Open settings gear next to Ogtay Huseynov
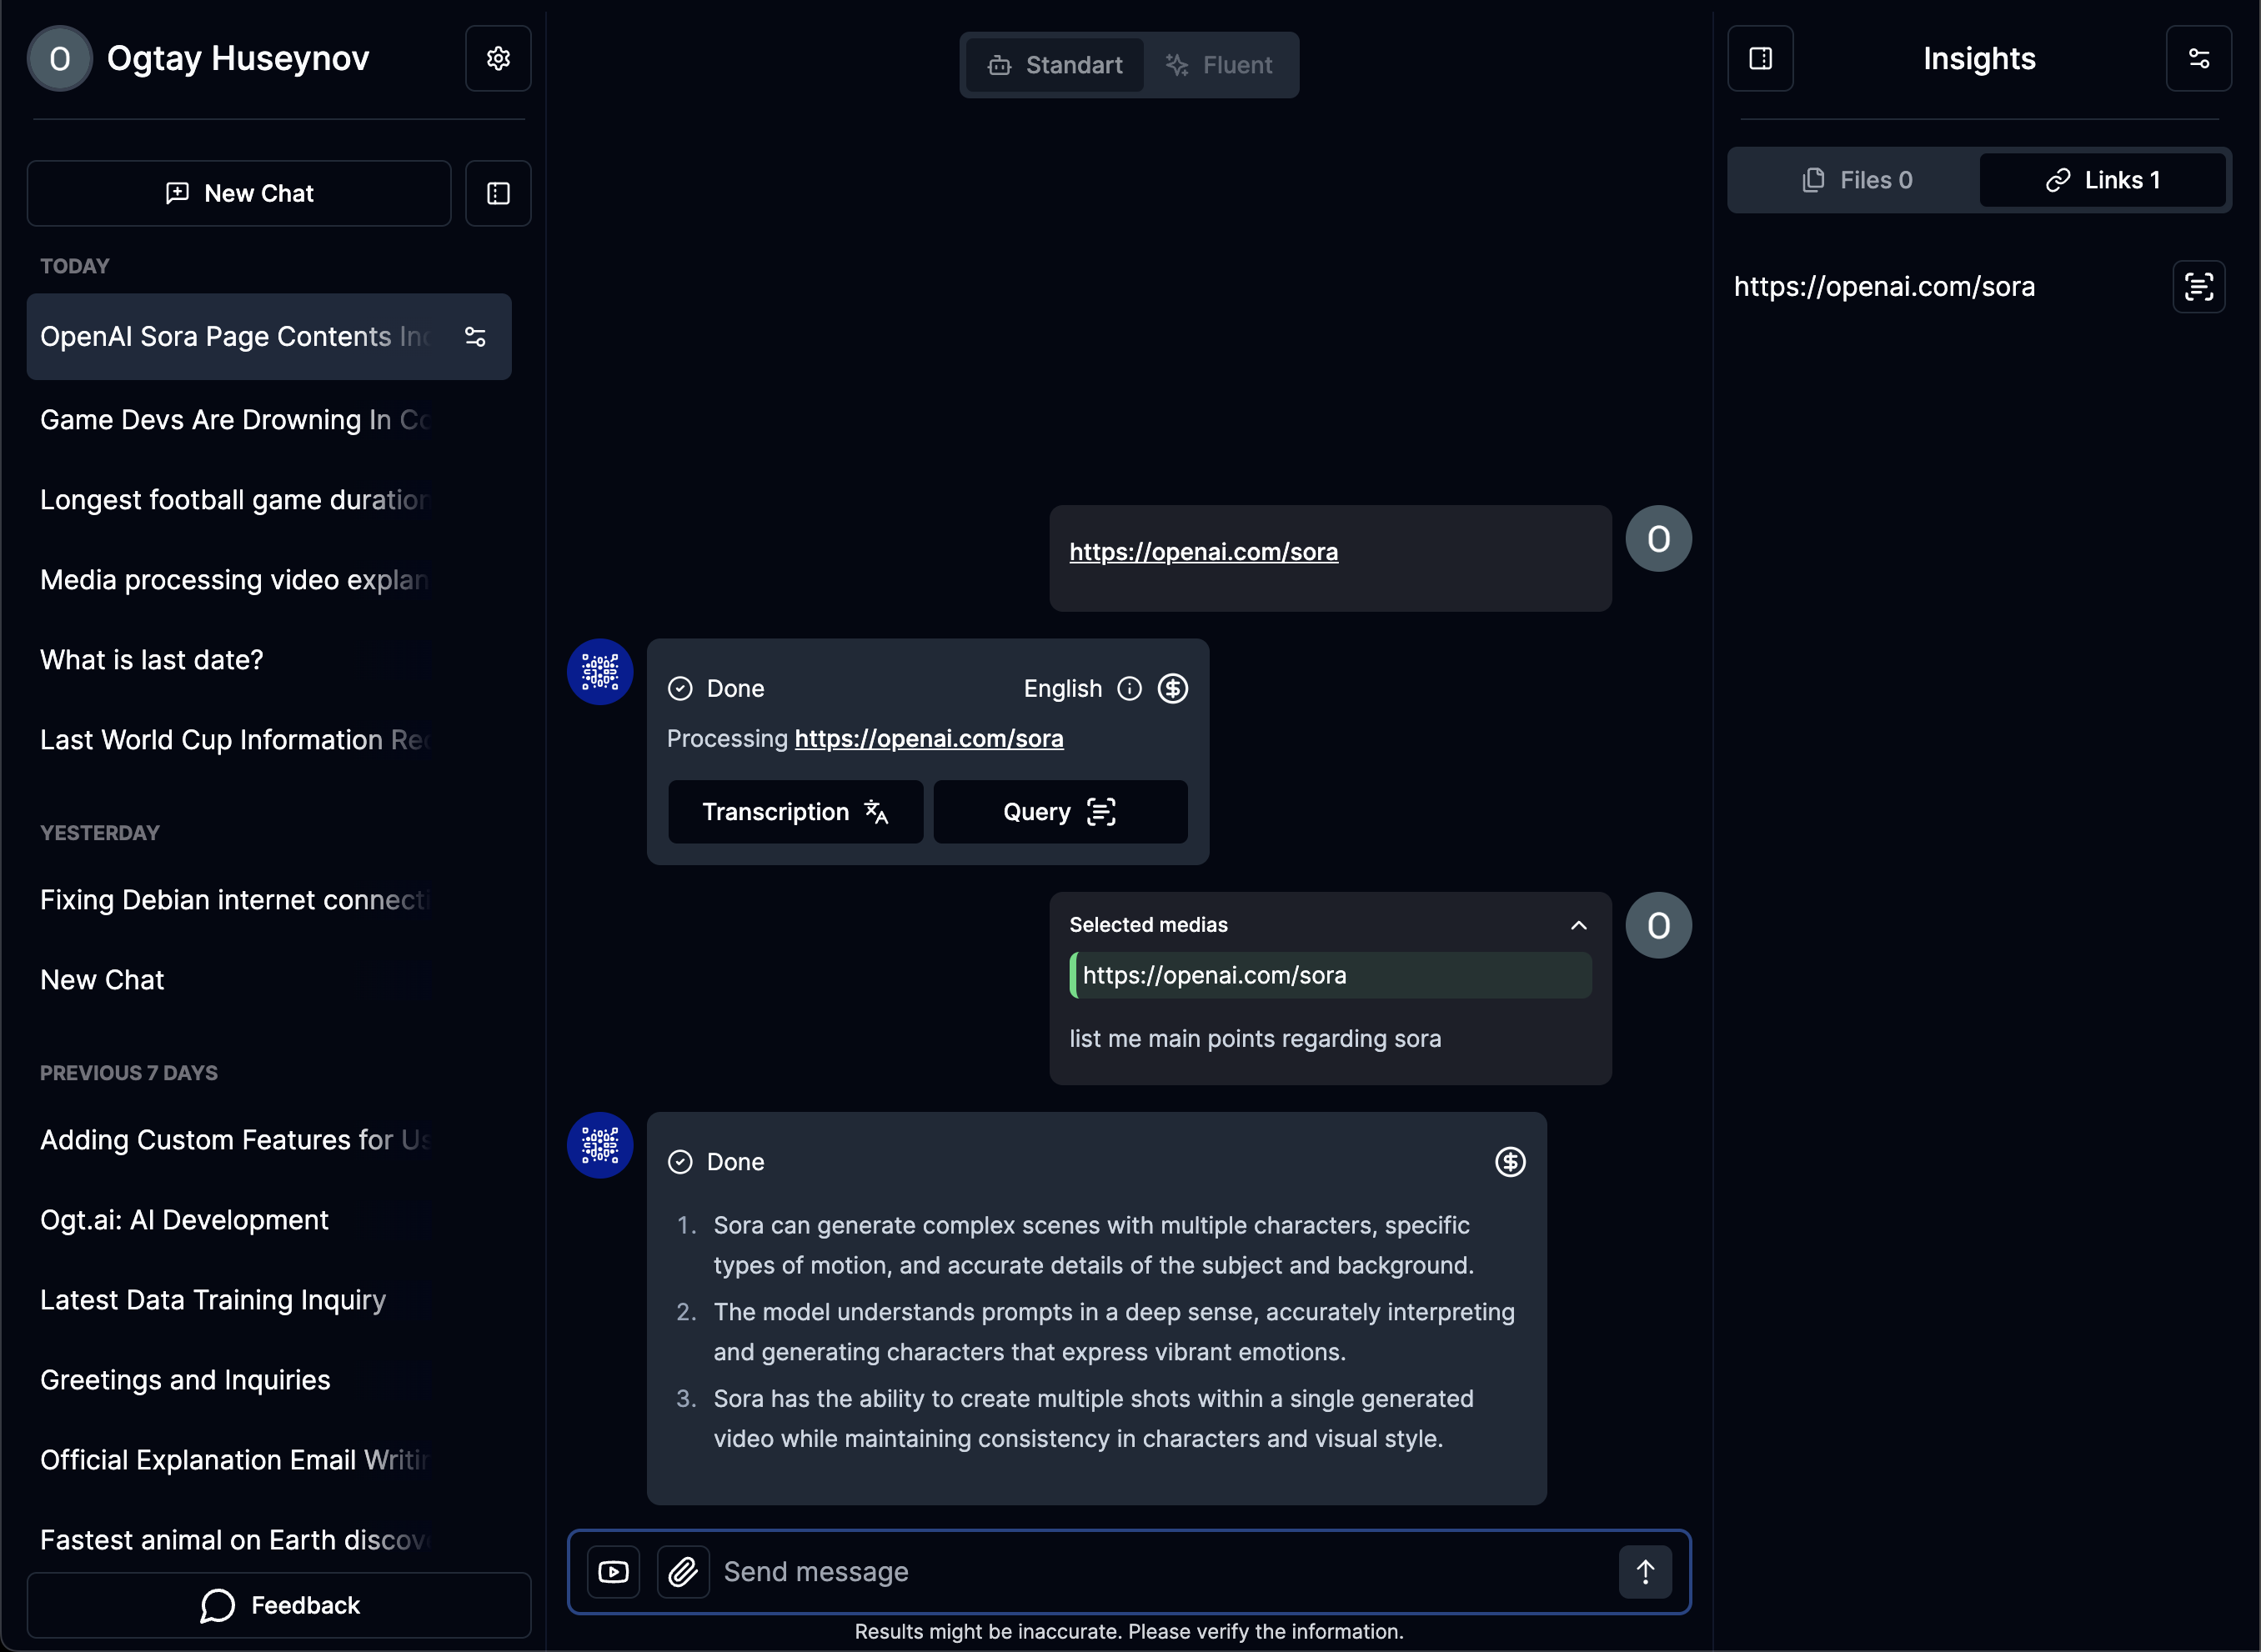Screen dimensions: 2261x1652 pos(498,59)
